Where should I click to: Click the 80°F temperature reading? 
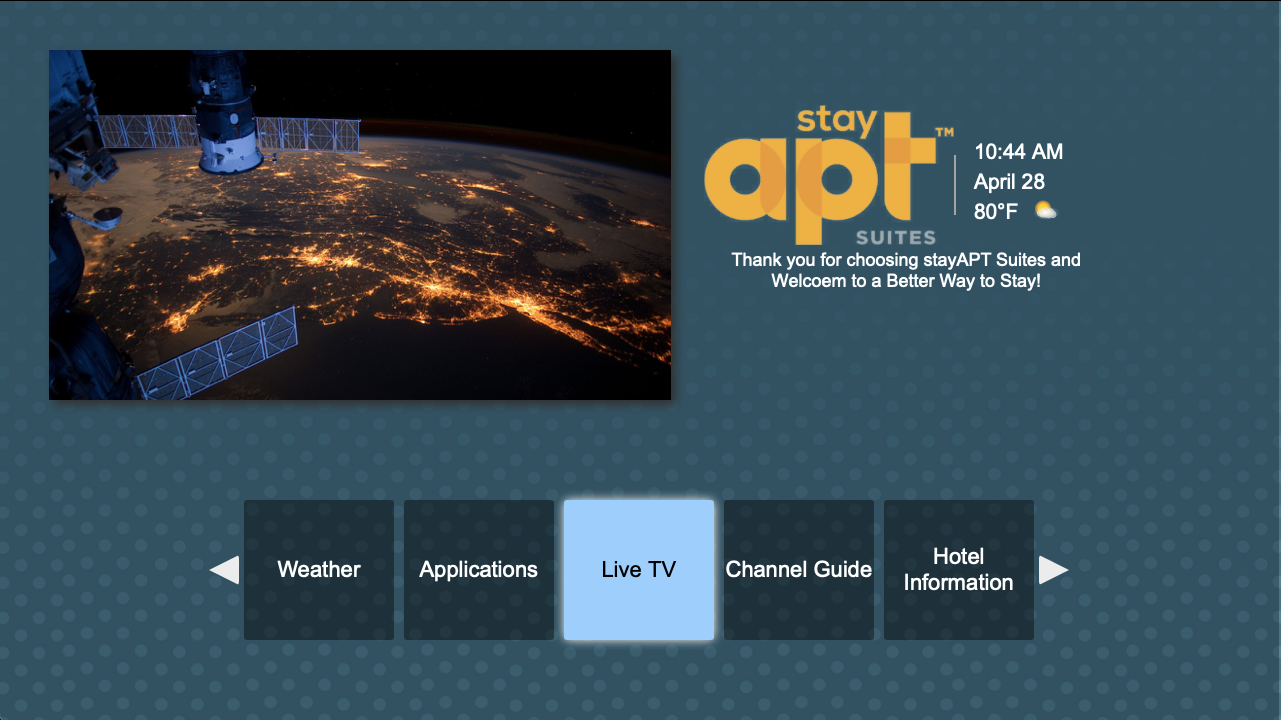coord(996,211)
